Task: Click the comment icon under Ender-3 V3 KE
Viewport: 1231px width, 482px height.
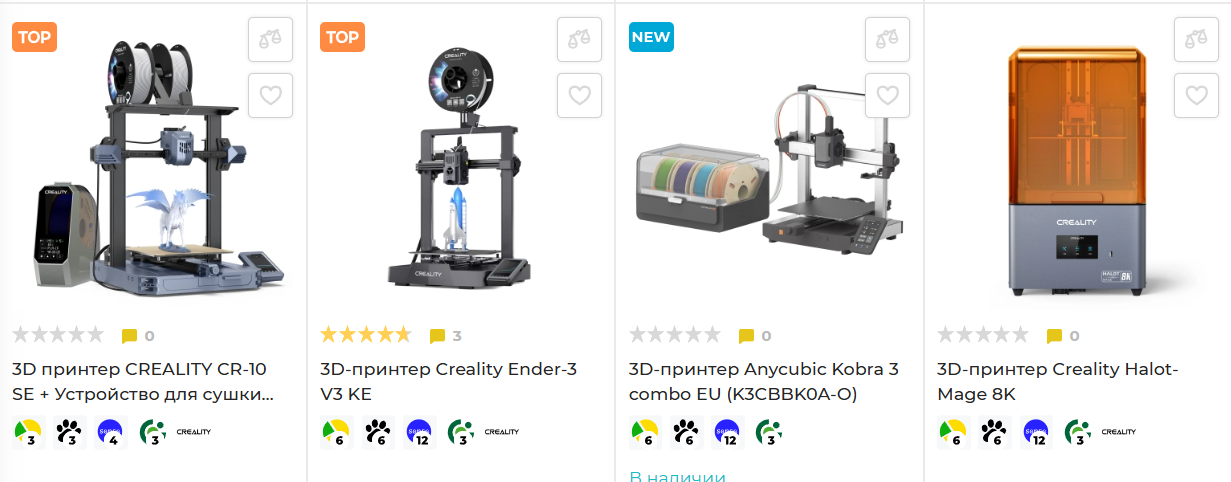Action: (x=437, y=336)
